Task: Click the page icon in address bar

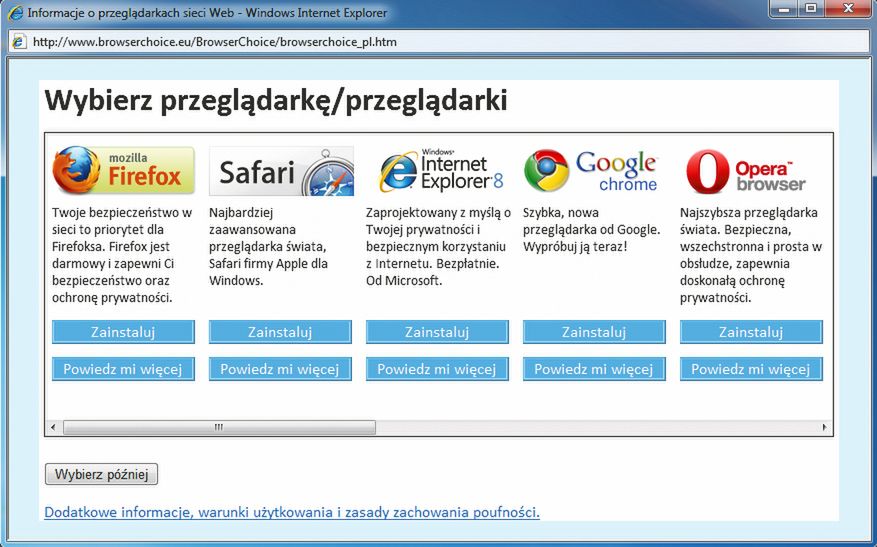Action: (19, 41)
